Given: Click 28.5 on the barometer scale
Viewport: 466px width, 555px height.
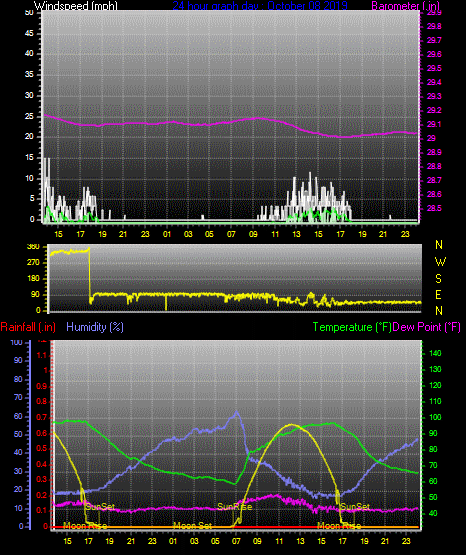Looking at the screenshot, I should (434, 208).
